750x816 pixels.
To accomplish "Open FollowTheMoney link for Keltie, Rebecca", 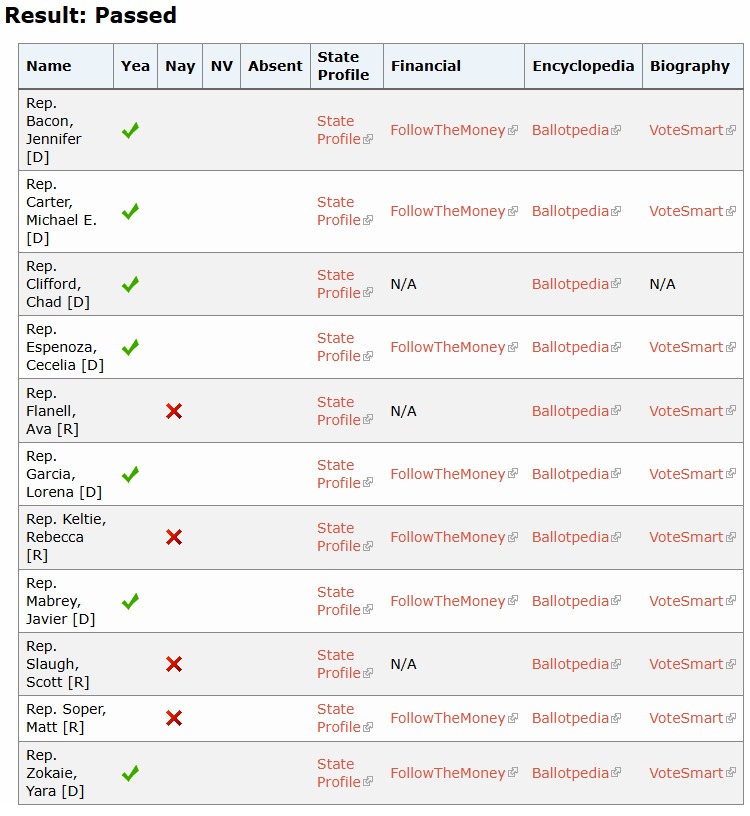I will coord(454,537).
